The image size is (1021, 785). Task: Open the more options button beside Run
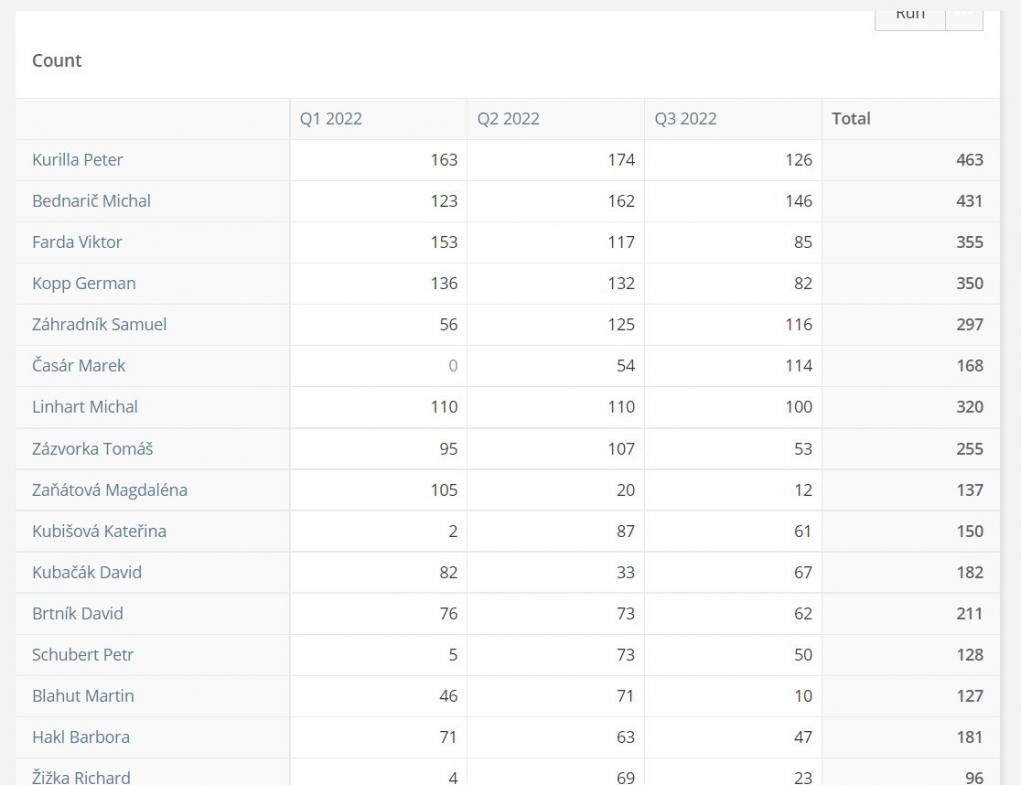click(964, 20)
